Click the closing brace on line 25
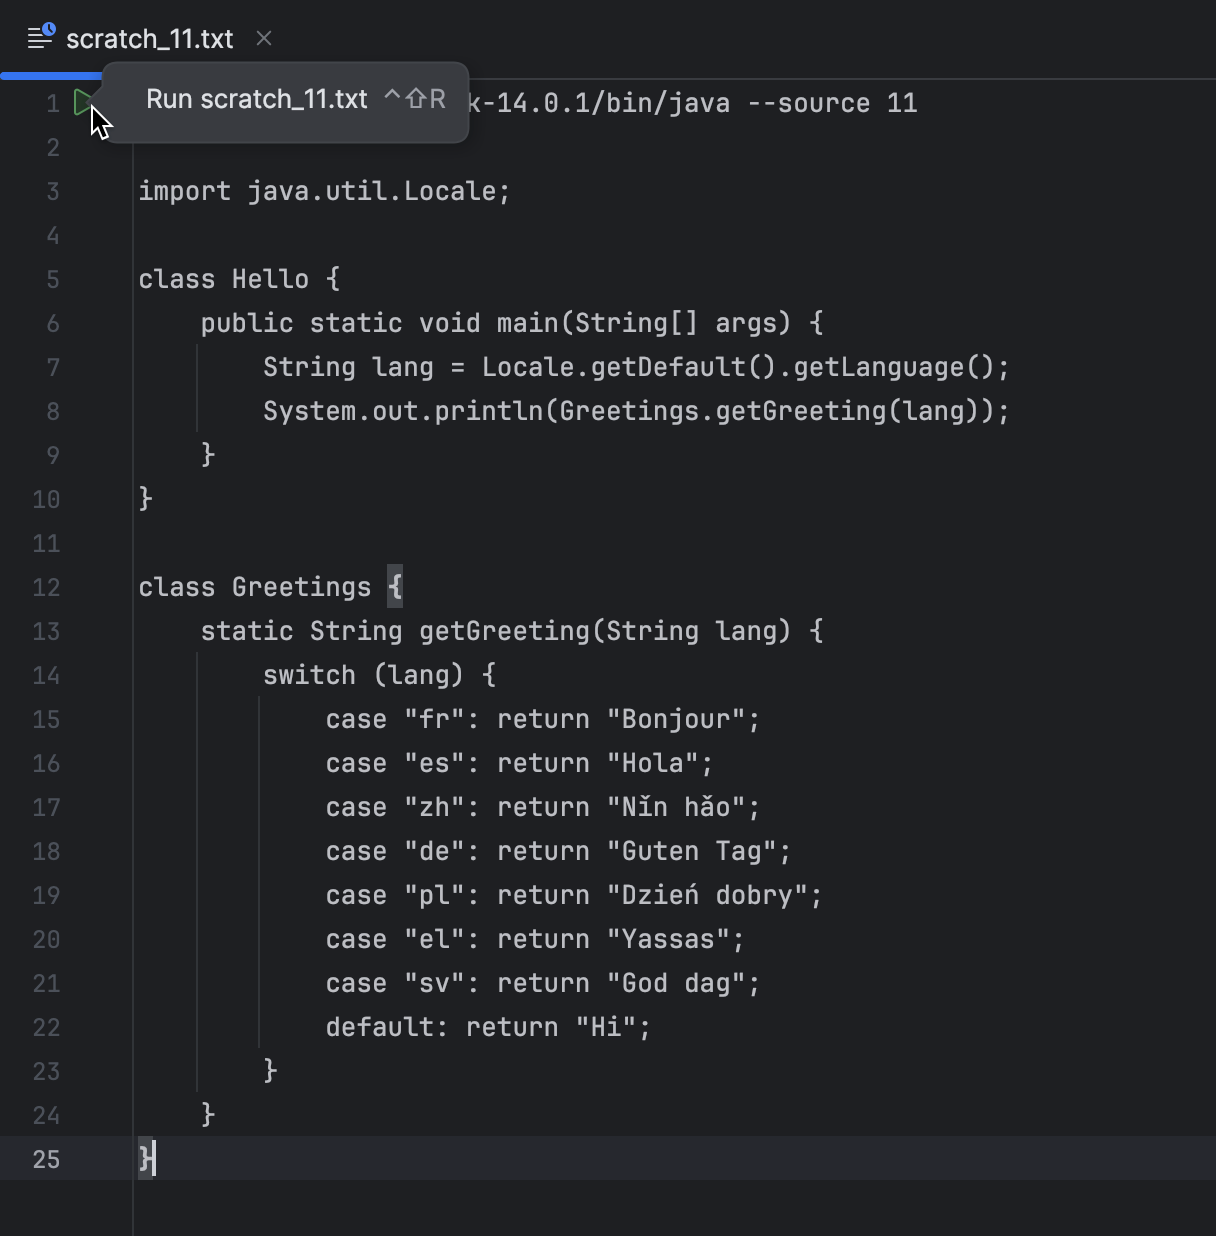Viewport: 1216px width, 1236px height. (143, 1159)
